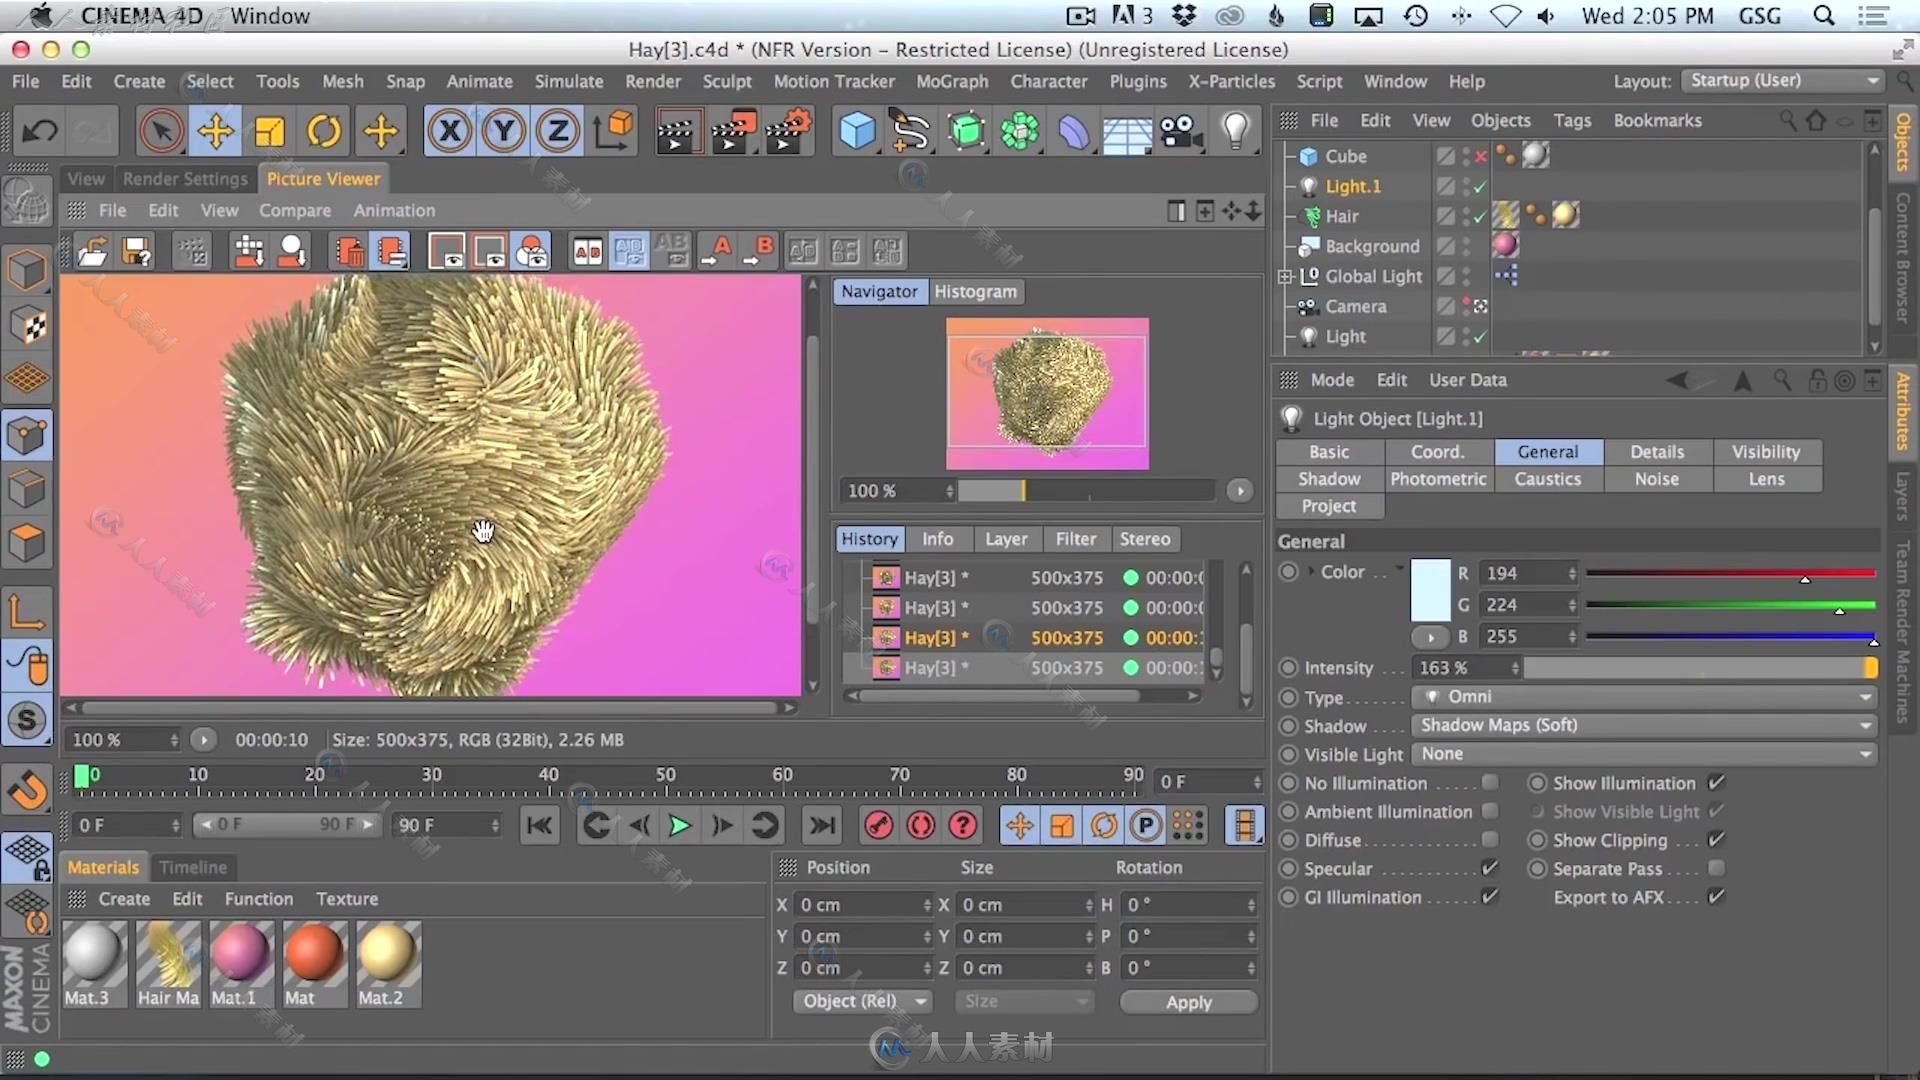The image size is (1920, 1080).
Task: Select the Hair Ma material thumbnail
Action: [168, 964]
